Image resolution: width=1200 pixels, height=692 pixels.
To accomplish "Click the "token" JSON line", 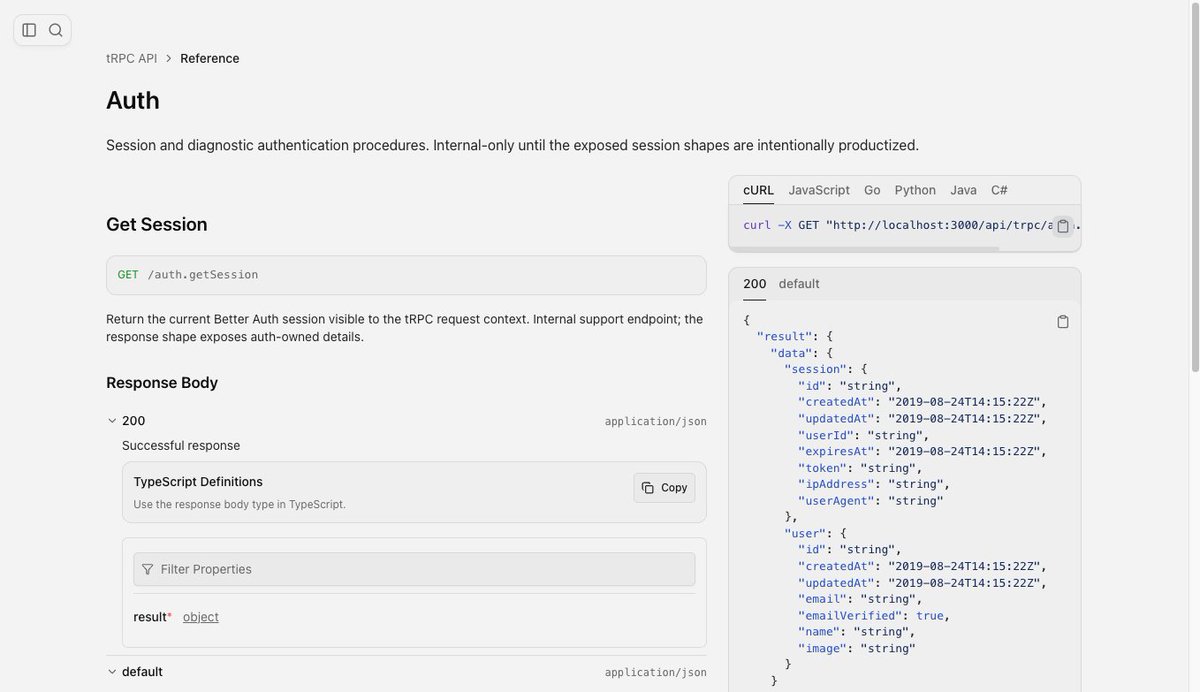I will pyautogui.click(x=860, y=468).
